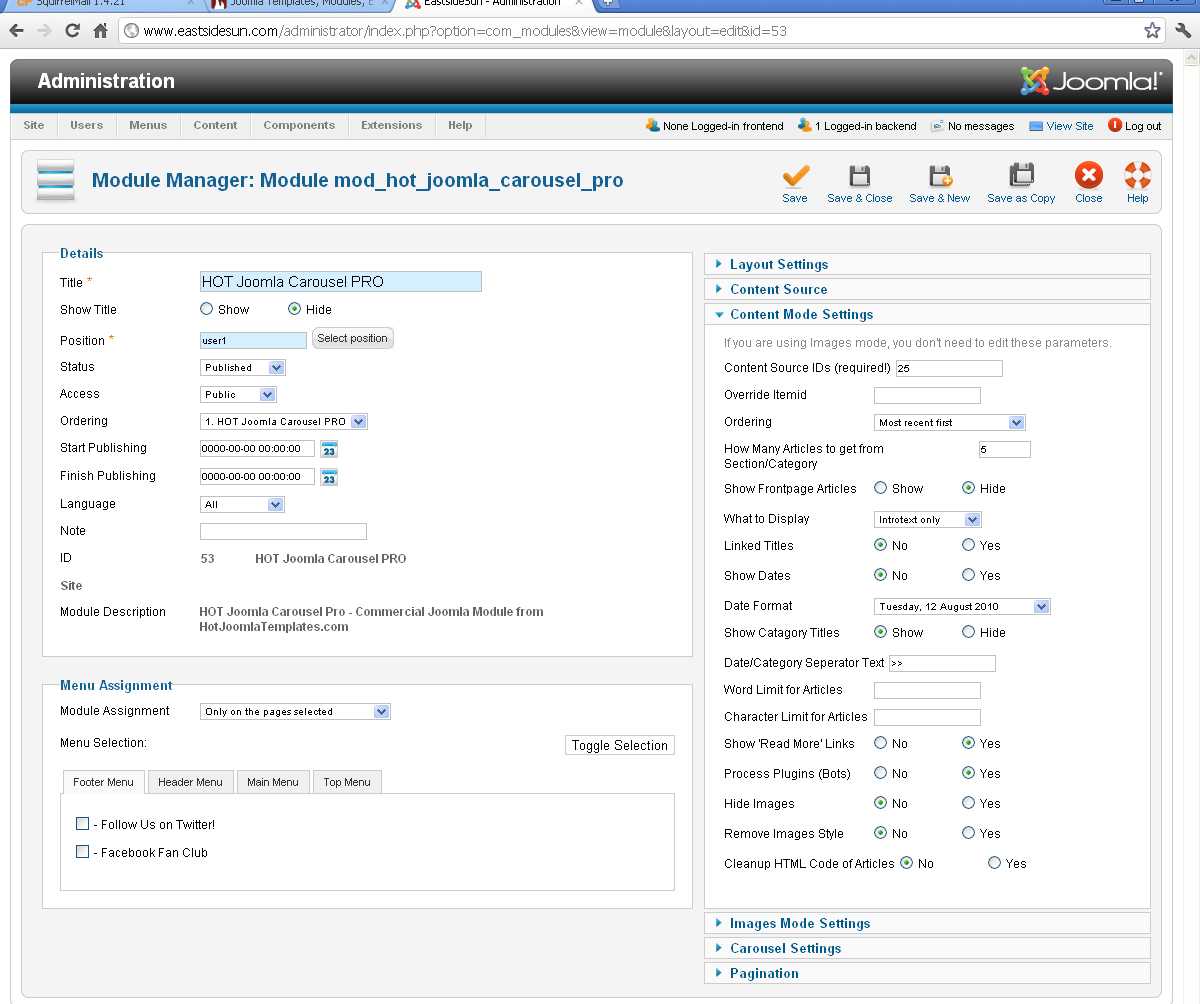This screenshot has width=1200, height=1004.
Task: Expand the Carousel Settings panel
Action: 928,948
